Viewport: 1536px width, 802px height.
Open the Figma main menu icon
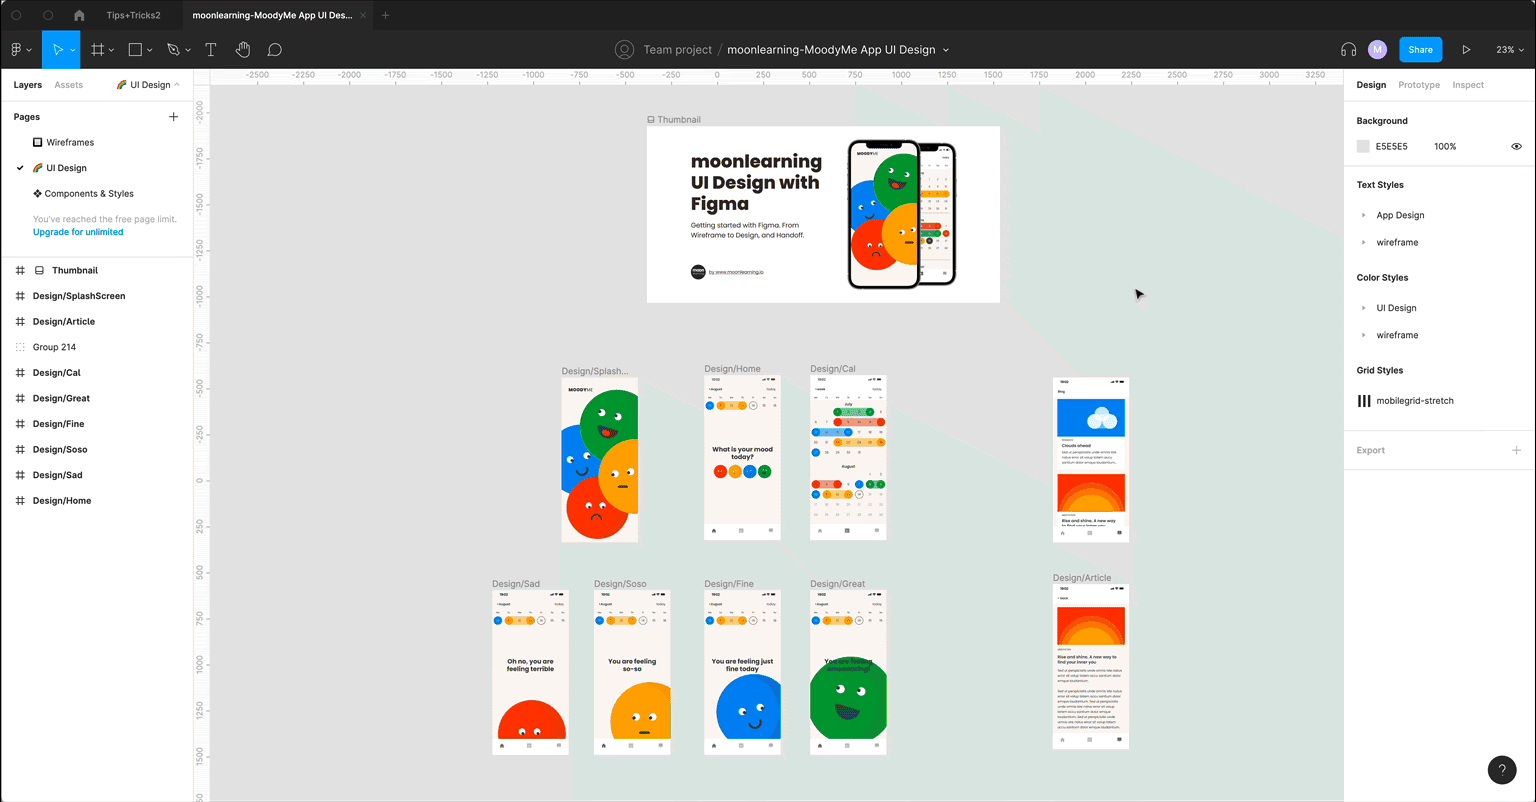click(17, 49)
